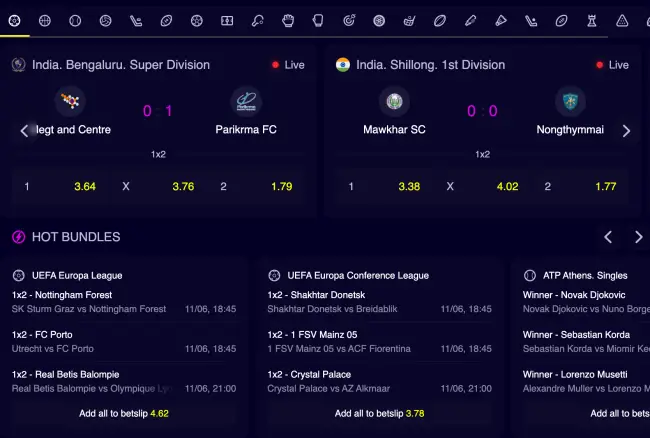Show next Hot Bundles with right arrow
The image size is (650, 438).
click(638, 237)
